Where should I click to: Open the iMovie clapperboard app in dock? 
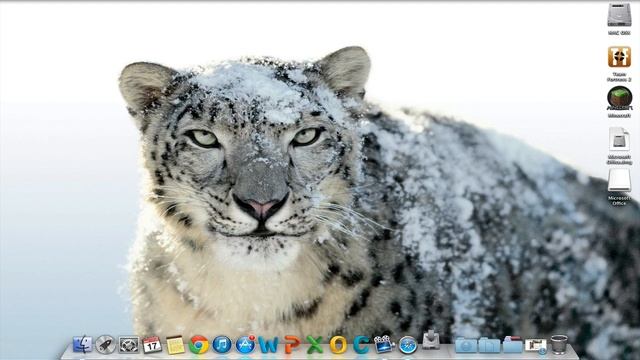tap(384, 345)
